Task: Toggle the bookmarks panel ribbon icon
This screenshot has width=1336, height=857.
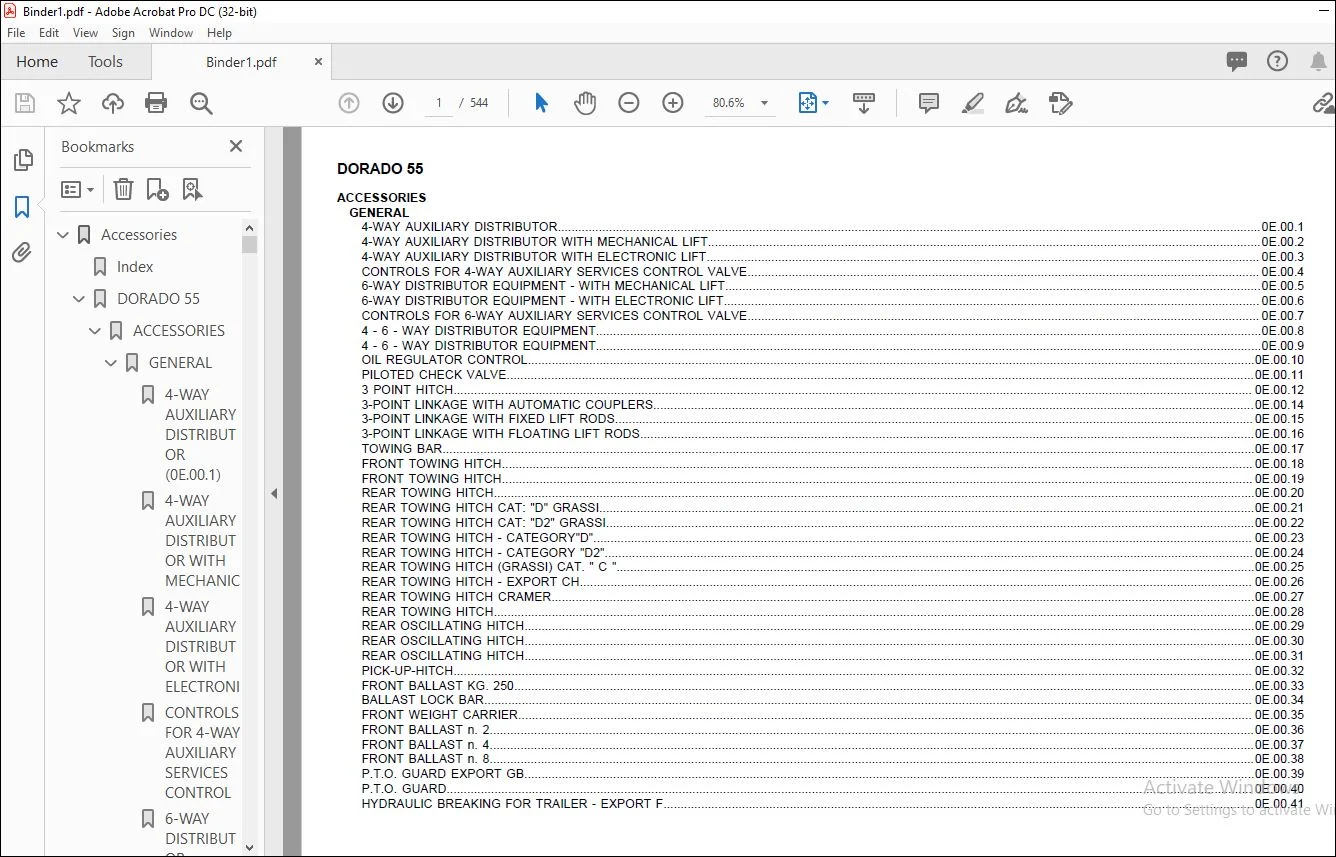Action: pos(22,207)
